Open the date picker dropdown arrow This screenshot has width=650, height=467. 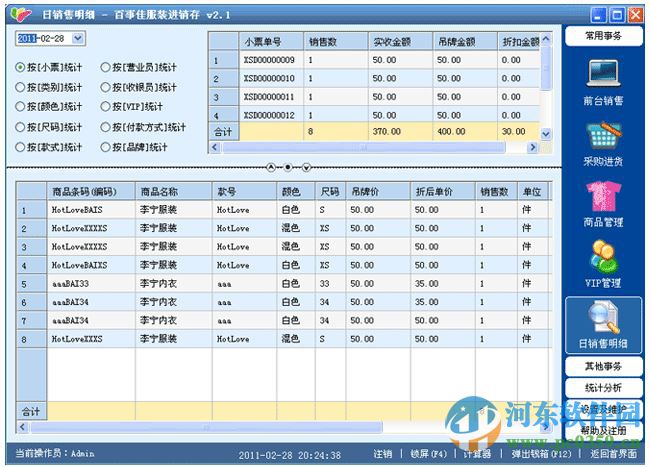click(x=78, y=39)
